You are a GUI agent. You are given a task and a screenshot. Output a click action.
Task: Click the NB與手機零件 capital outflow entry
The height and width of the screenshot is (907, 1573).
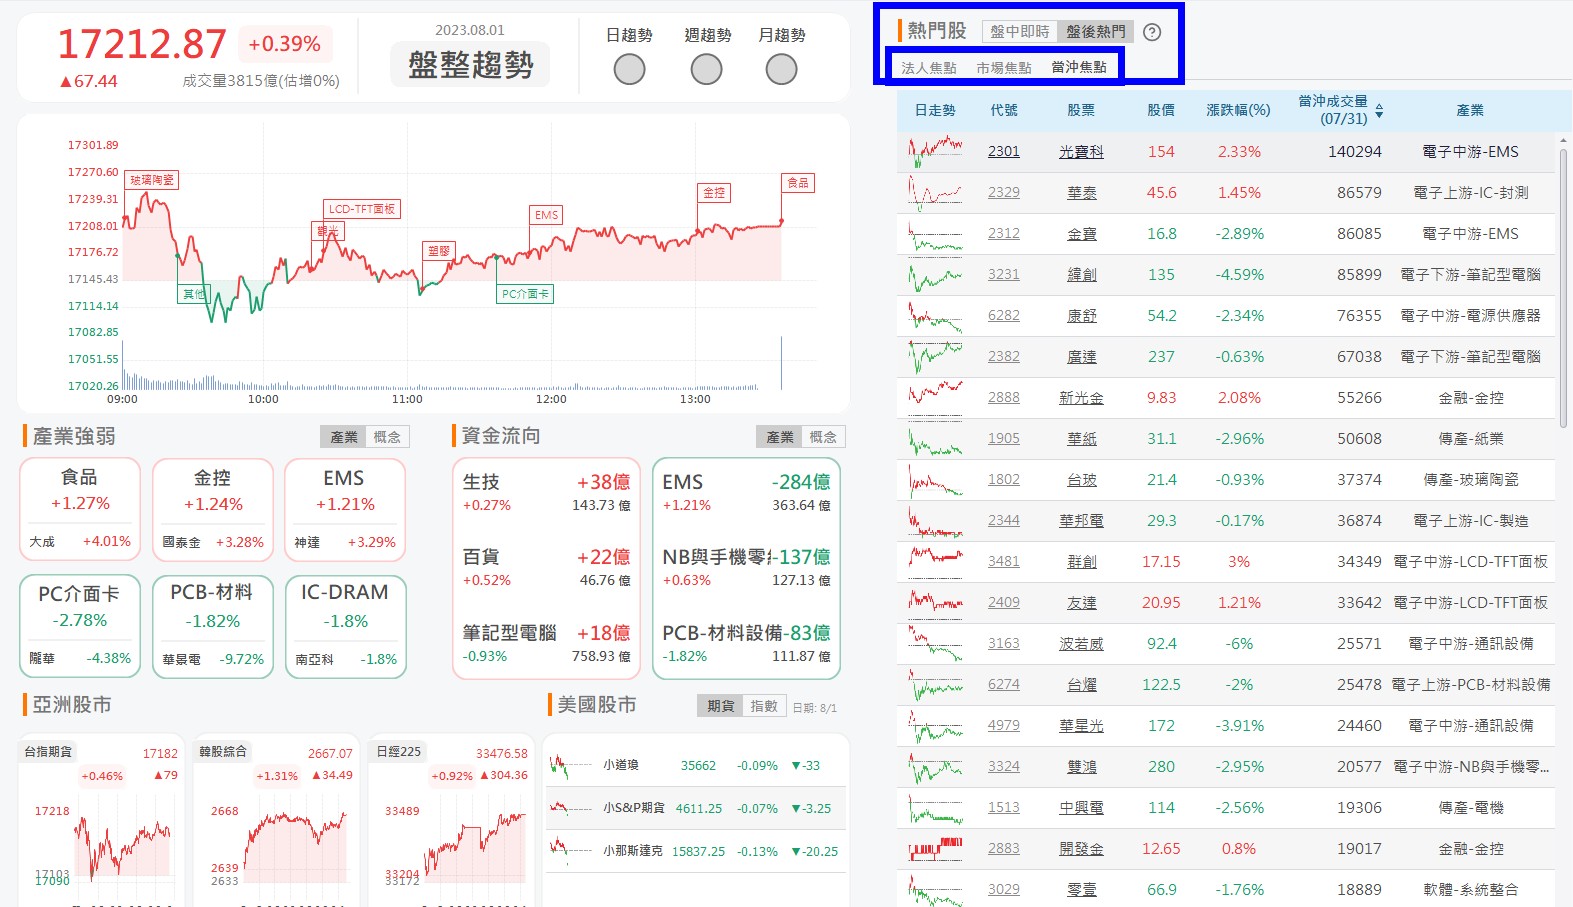[746, 567]
